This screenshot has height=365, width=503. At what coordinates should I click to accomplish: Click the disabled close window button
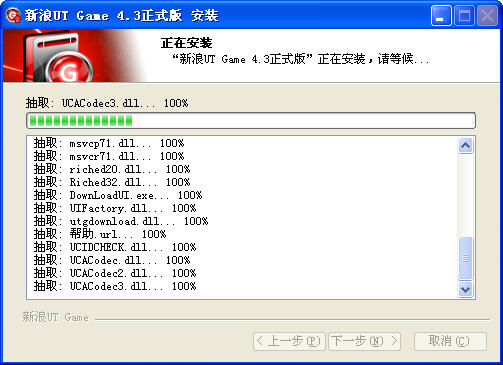click(x=487, y=15)
